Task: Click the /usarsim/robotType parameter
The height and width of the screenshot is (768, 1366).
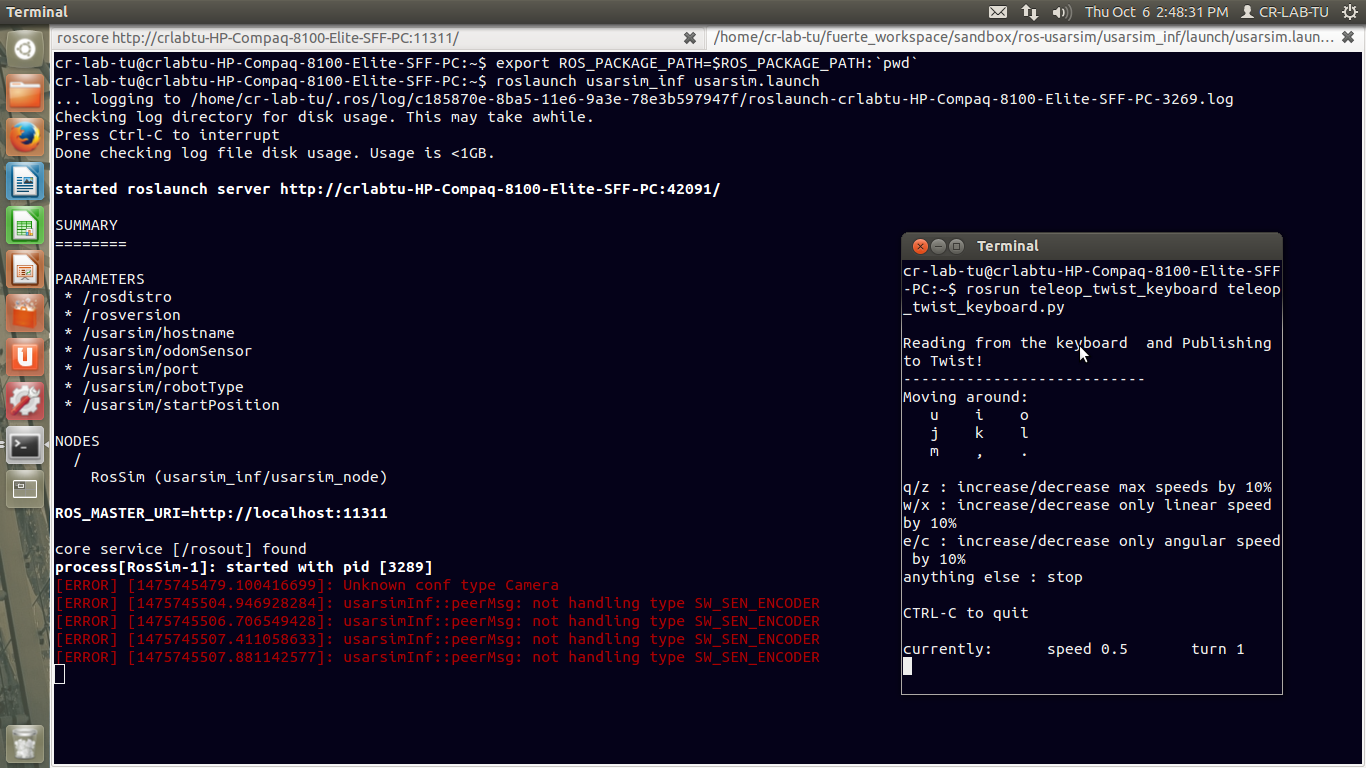Action: (x=163, y=387)
